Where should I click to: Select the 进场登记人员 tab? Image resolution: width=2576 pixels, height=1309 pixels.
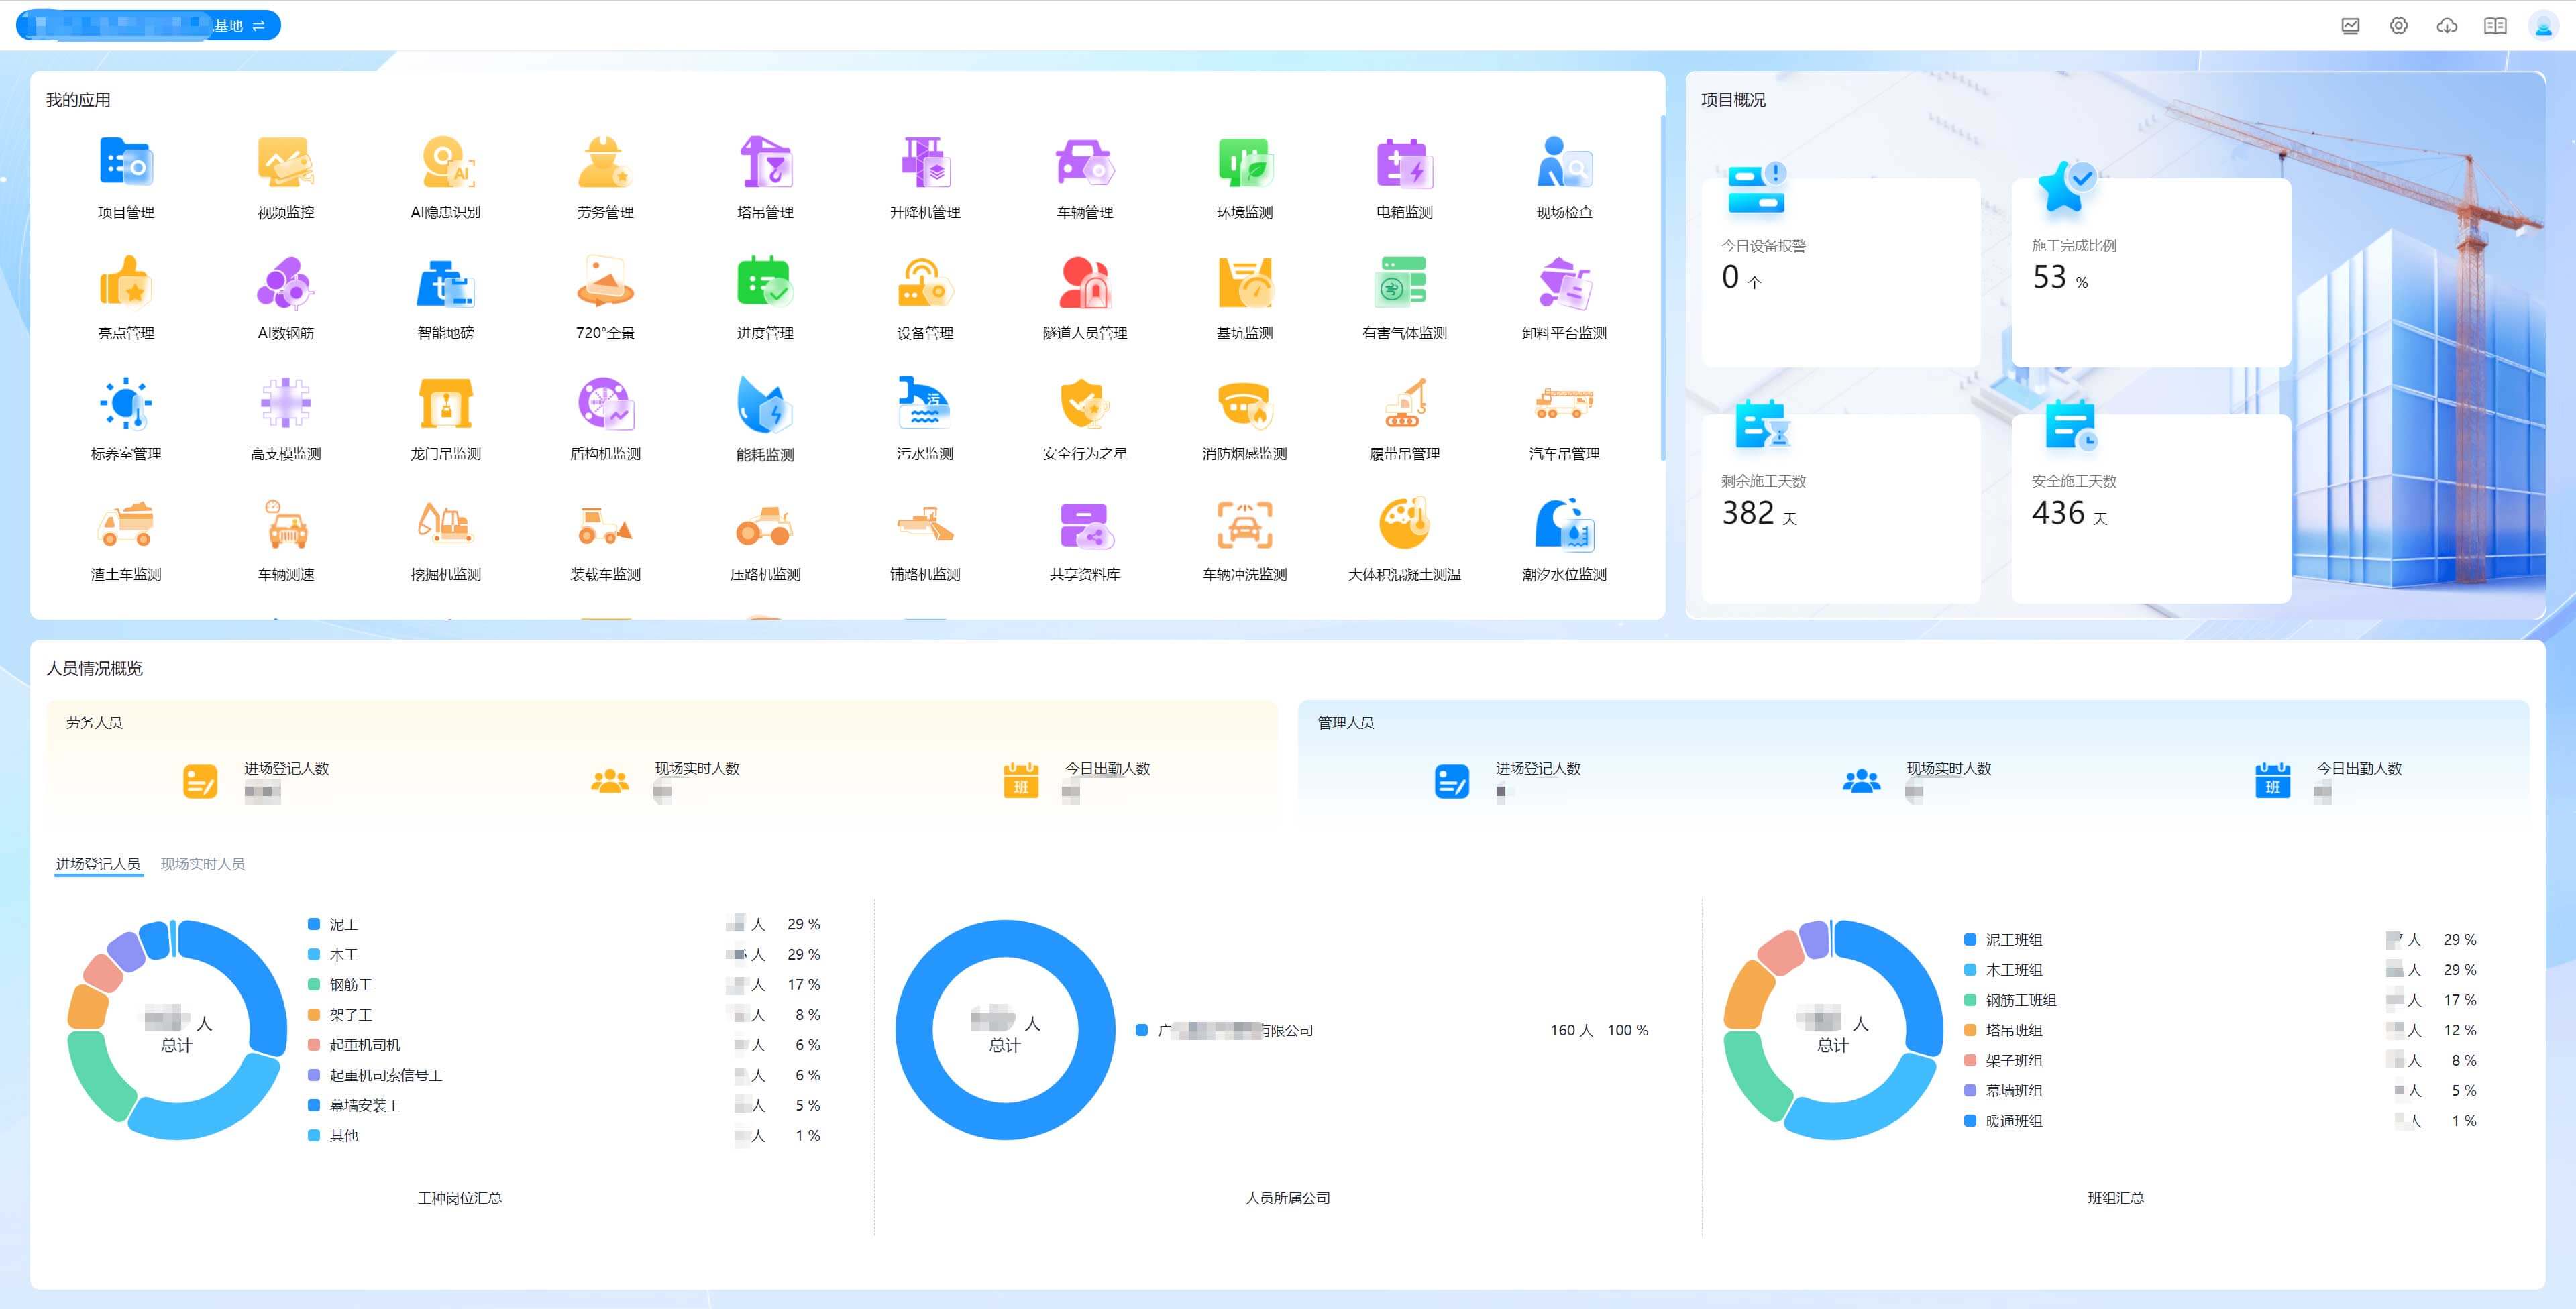pos(98,864)
